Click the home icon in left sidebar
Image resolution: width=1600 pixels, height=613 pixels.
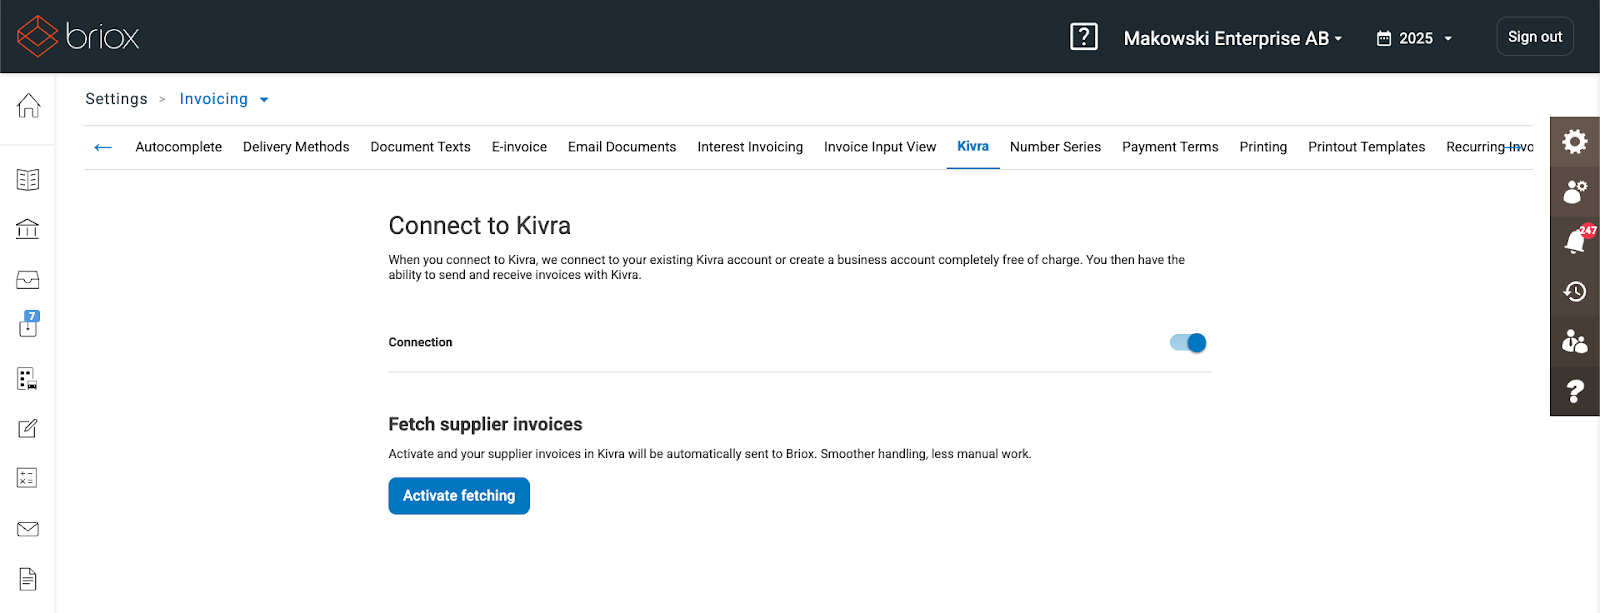[x=28, y=105]
